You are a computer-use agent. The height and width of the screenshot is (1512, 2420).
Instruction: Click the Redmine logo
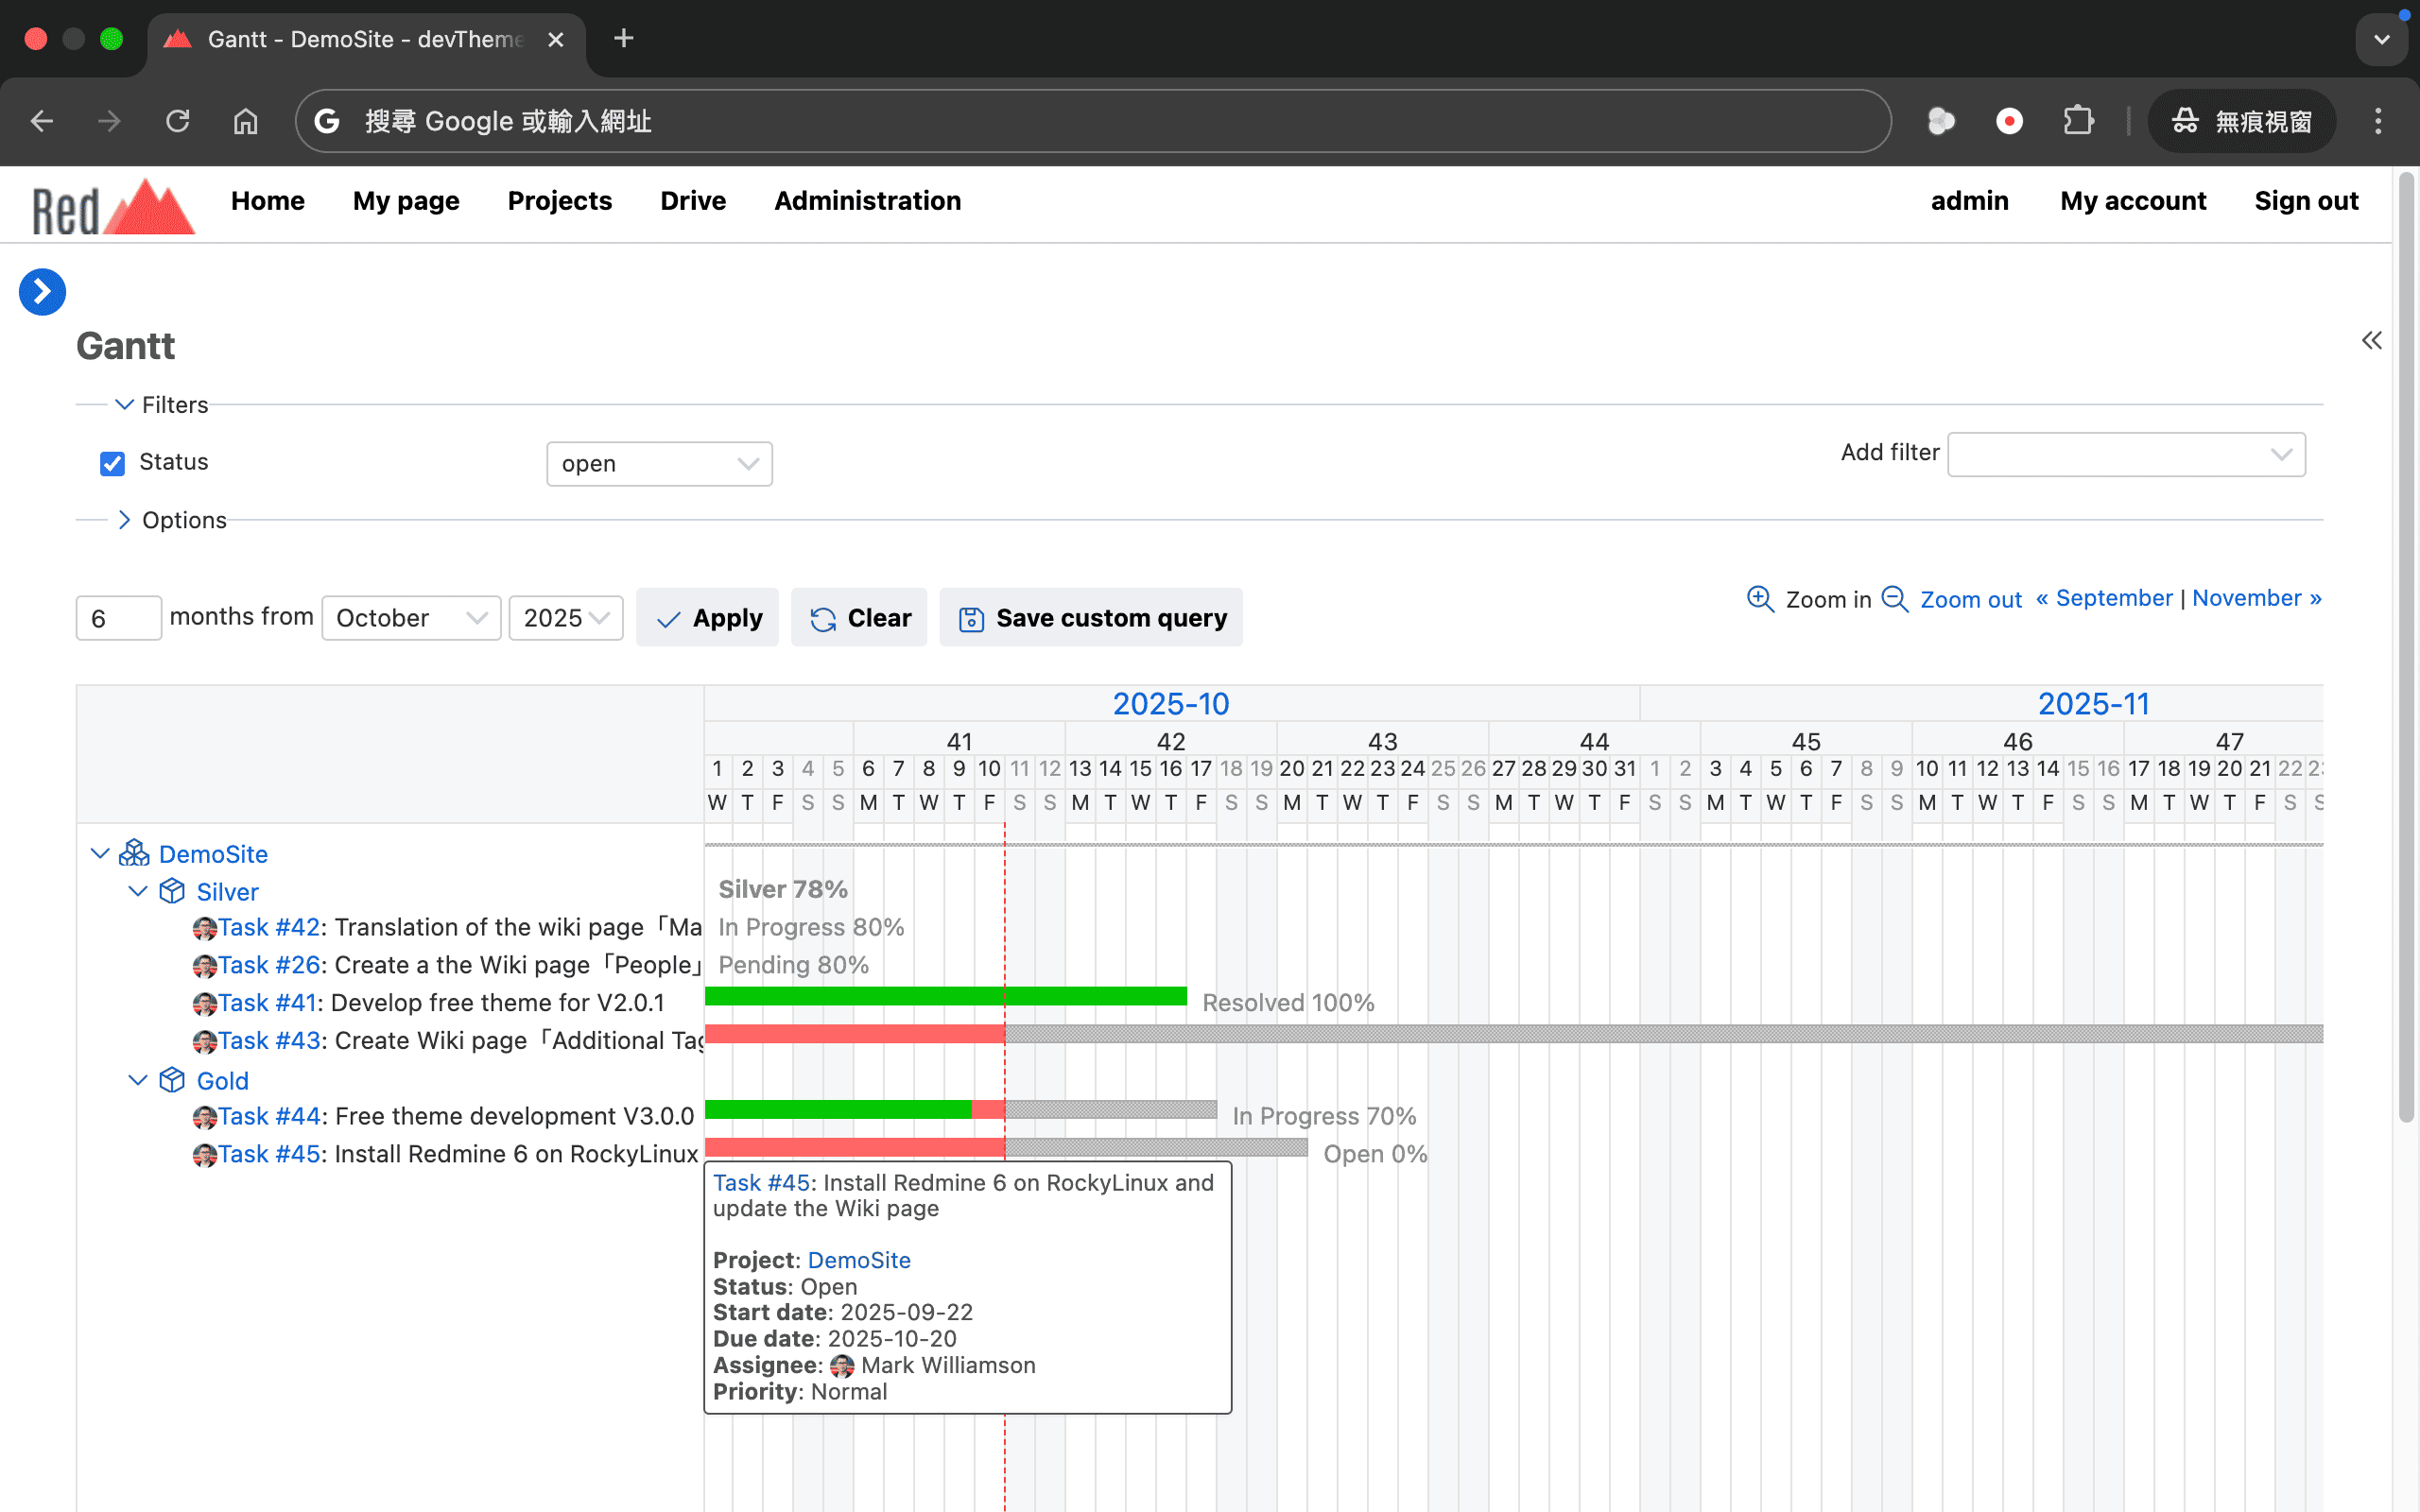(112, 206)
